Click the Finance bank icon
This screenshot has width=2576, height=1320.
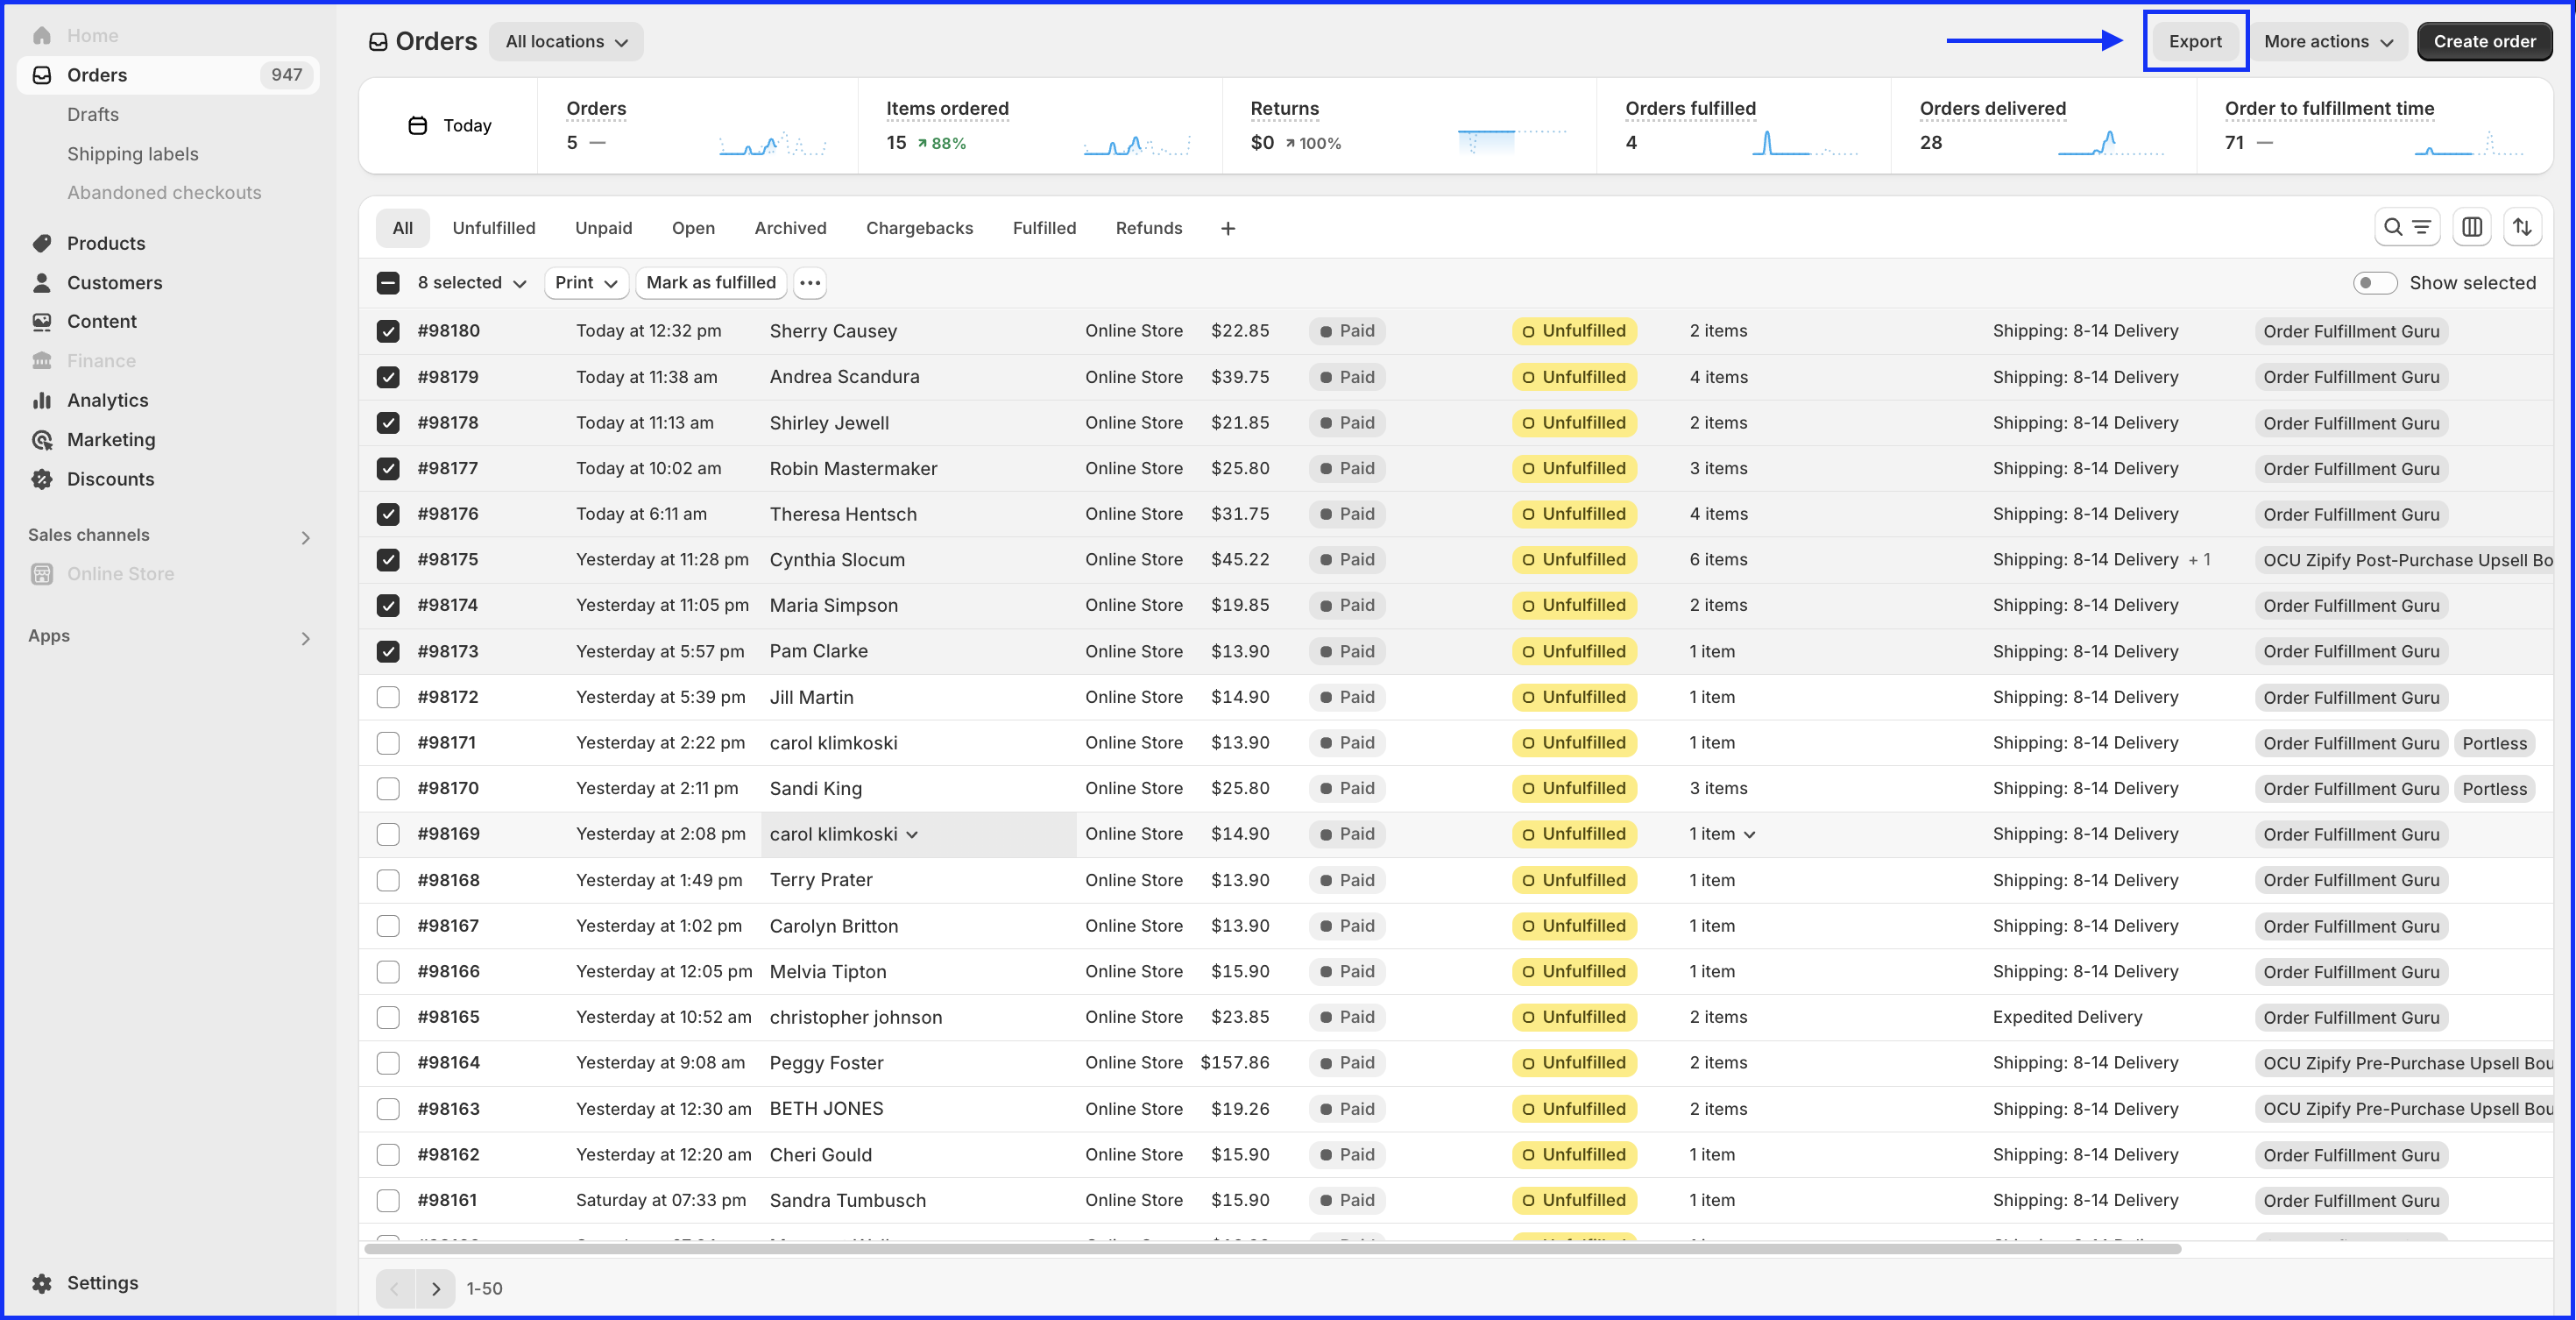(42, 361)
